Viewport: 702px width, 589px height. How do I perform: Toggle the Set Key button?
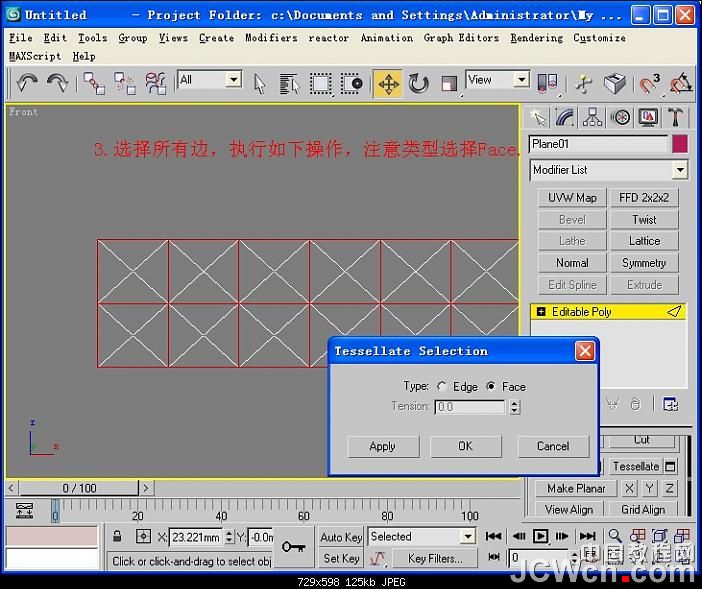341,559
